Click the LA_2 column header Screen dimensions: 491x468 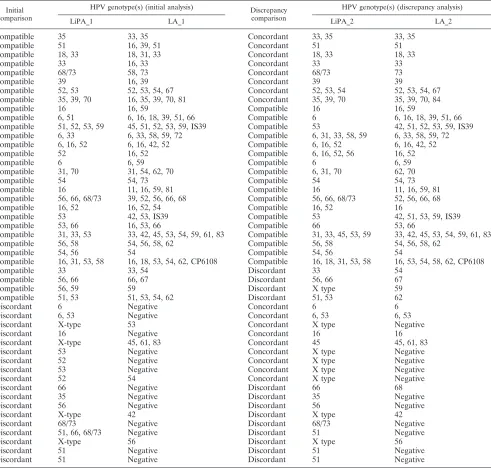click(x=443, y=22)
